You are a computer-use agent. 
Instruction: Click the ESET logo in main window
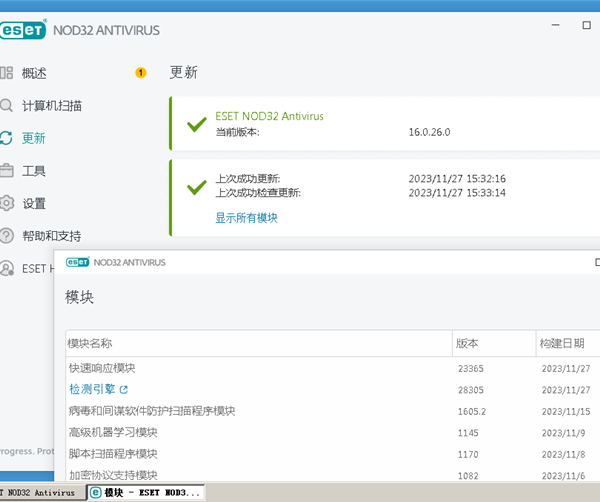coord(23,30)
